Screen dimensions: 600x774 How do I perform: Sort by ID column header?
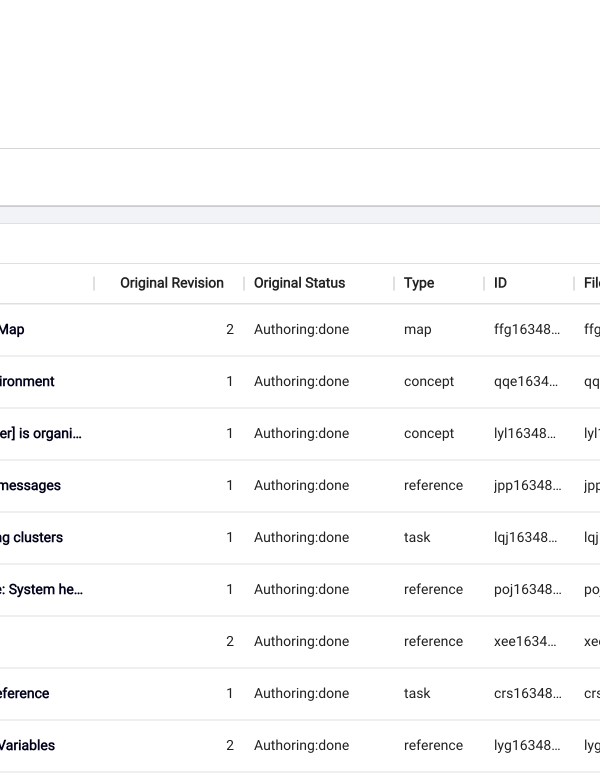click(x=500, y=283)
